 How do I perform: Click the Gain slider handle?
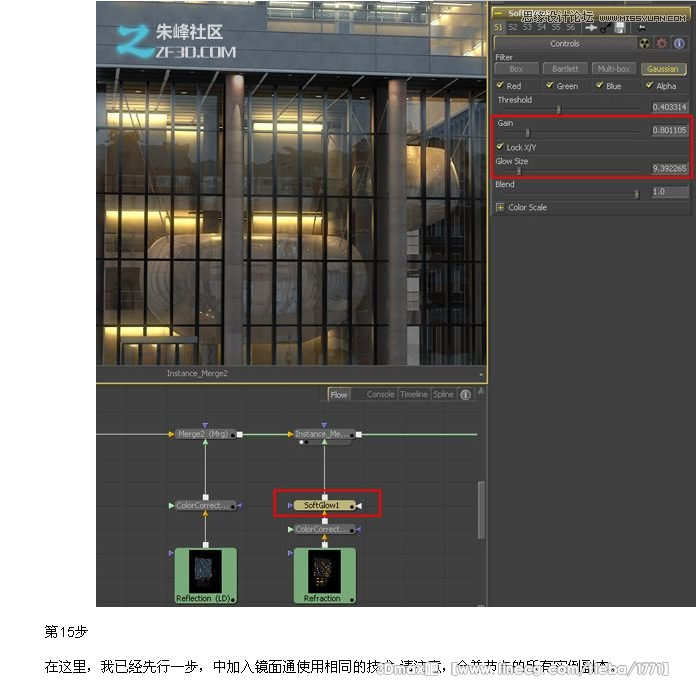(x=528, y=133)
